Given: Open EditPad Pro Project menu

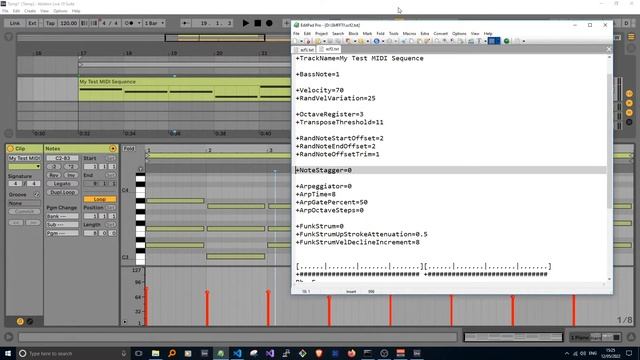Looking at the screenshot, I should point(321,33).
